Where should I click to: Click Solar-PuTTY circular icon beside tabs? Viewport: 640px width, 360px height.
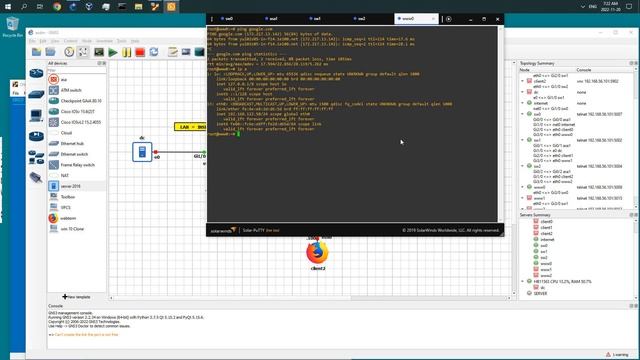pos(449,19)
